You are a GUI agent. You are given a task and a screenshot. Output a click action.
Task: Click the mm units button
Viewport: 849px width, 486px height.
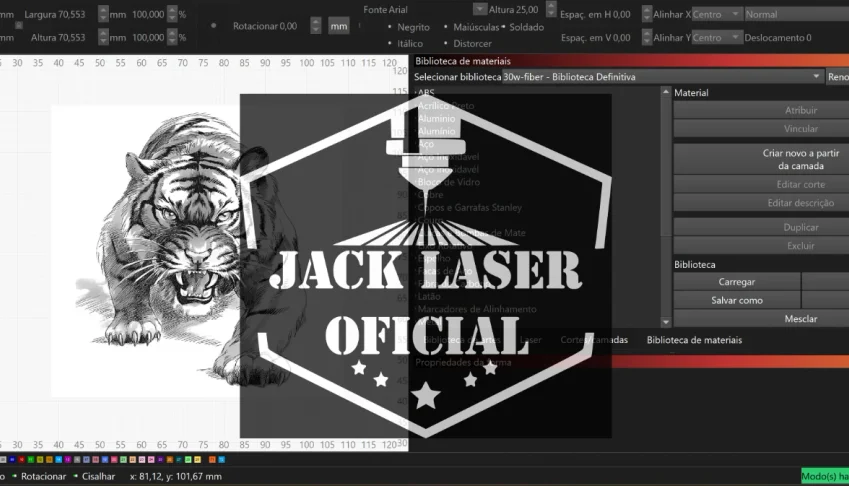click(x=339, y=26)
